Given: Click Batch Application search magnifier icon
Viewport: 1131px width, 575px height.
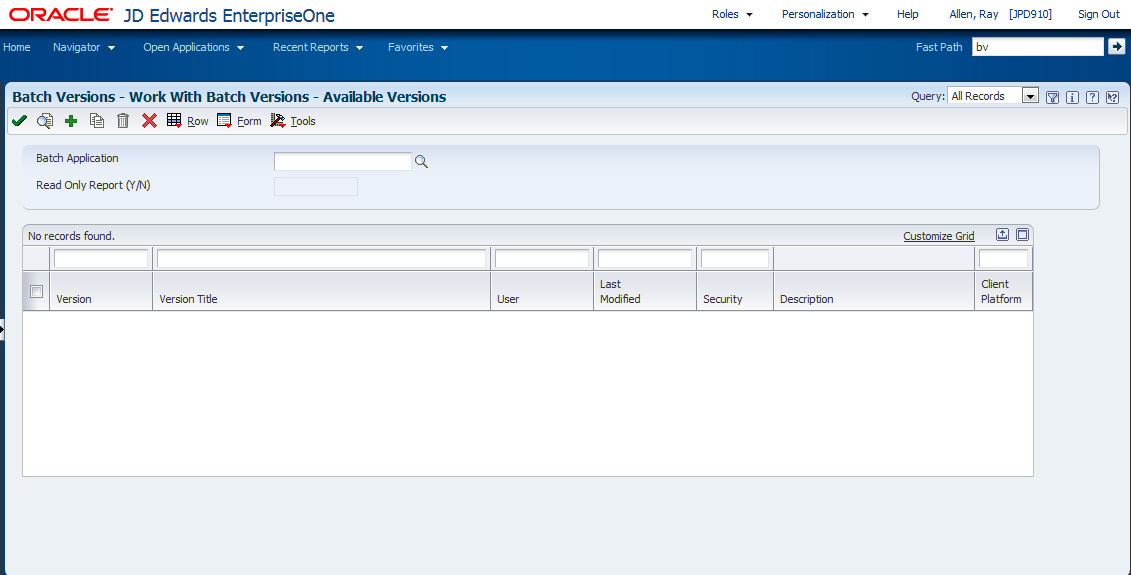Looking at the screenshot, I should point(421,162).
